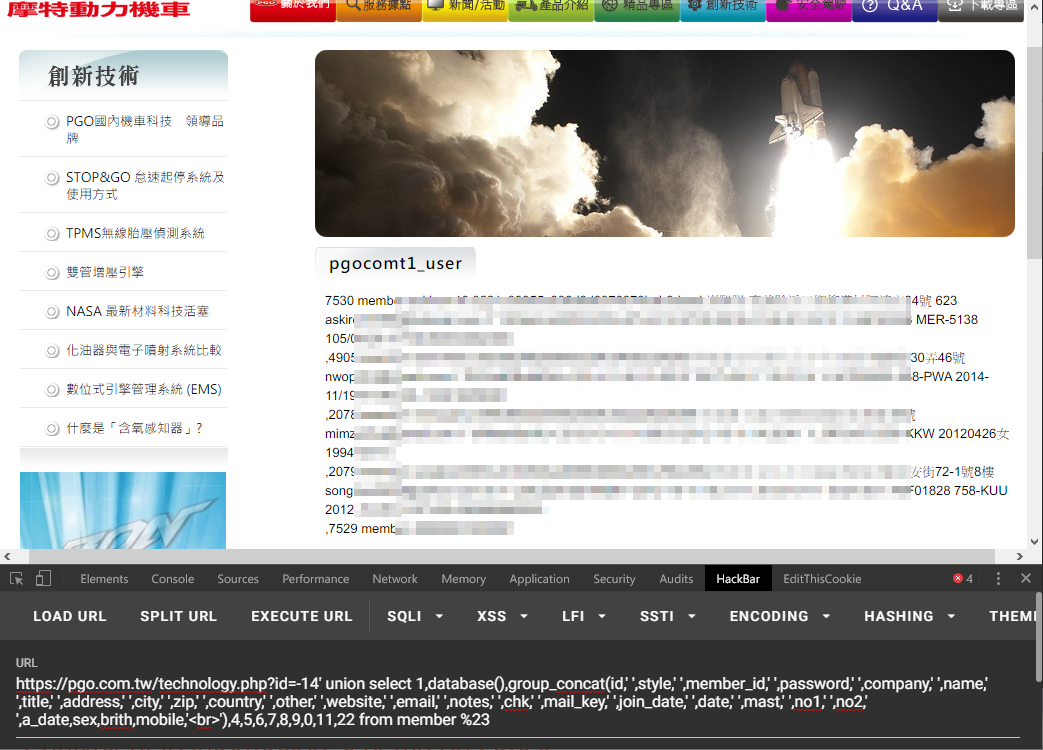The image size is (1043, 750).
Task: Click the blue banner image in sidebar
Action: [123, 510]
